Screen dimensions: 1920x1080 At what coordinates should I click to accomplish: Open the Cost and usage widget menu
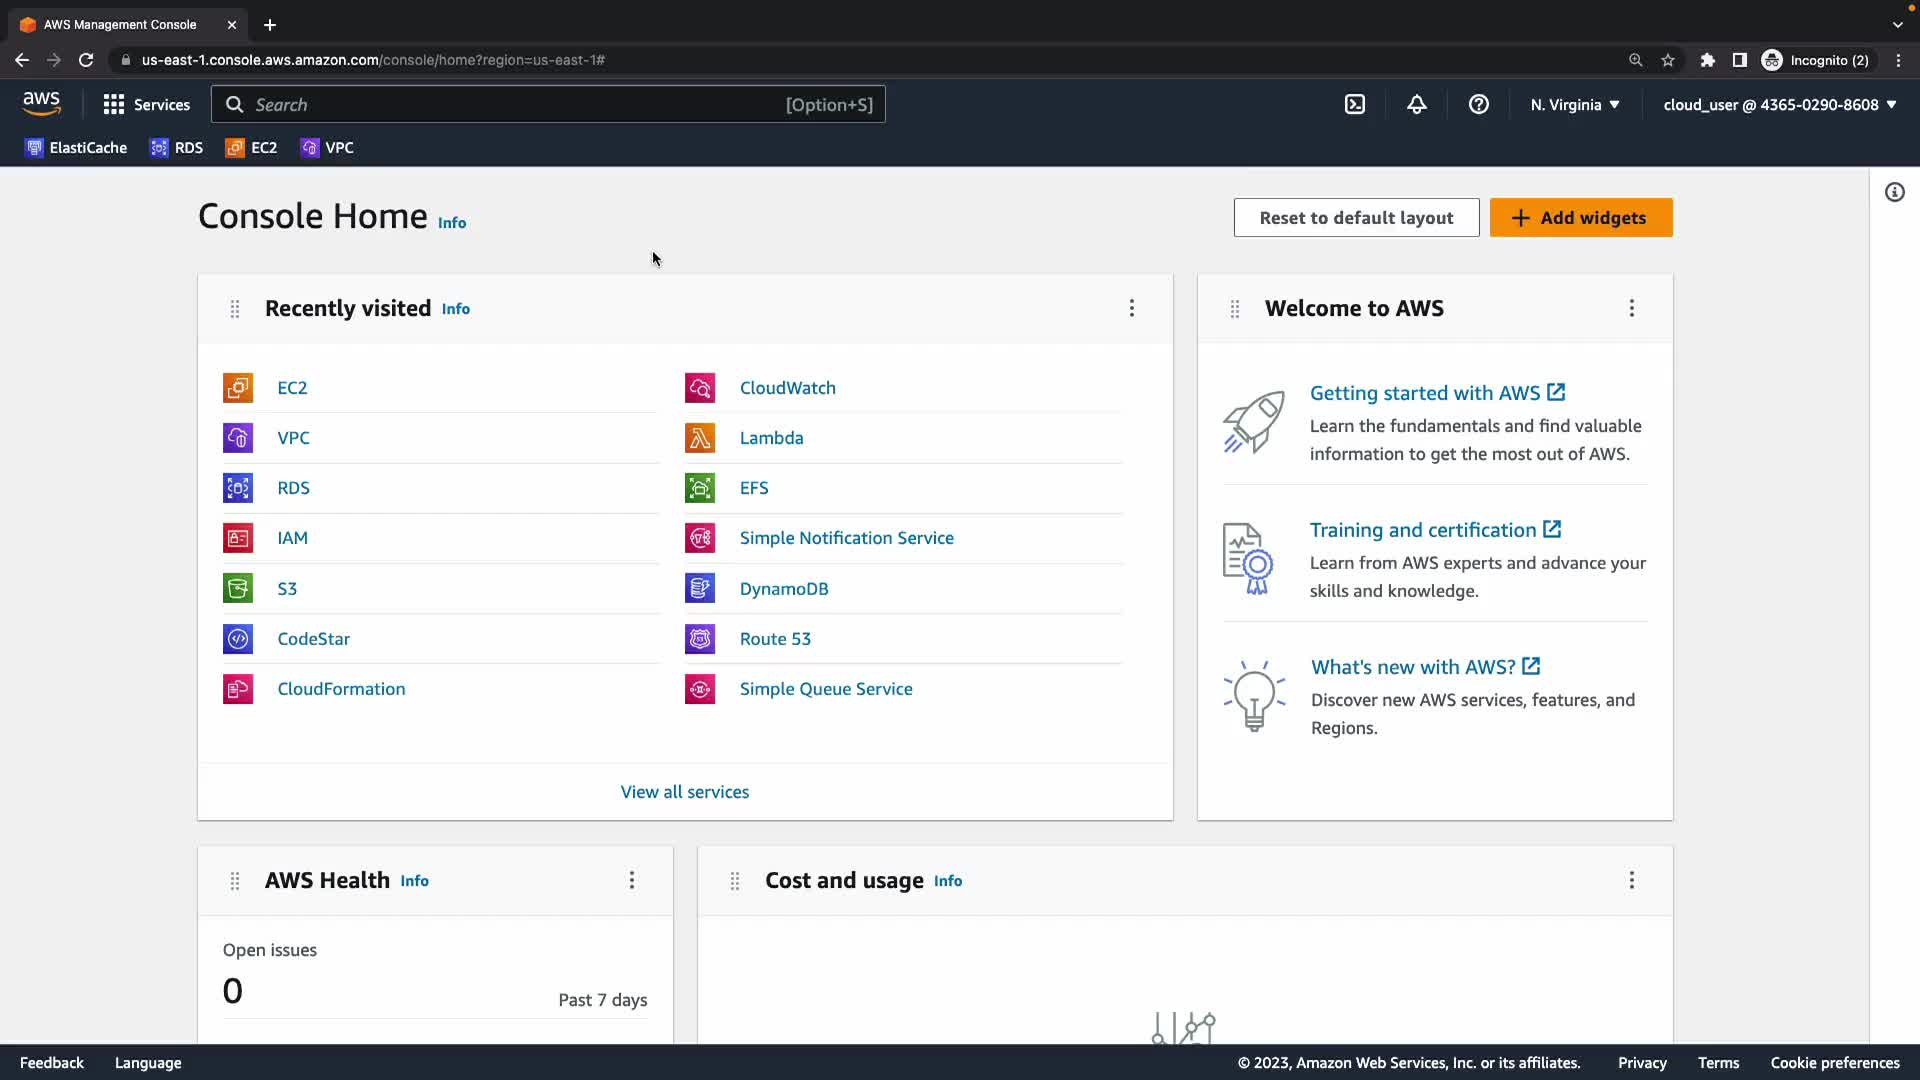click(1631, 880)
